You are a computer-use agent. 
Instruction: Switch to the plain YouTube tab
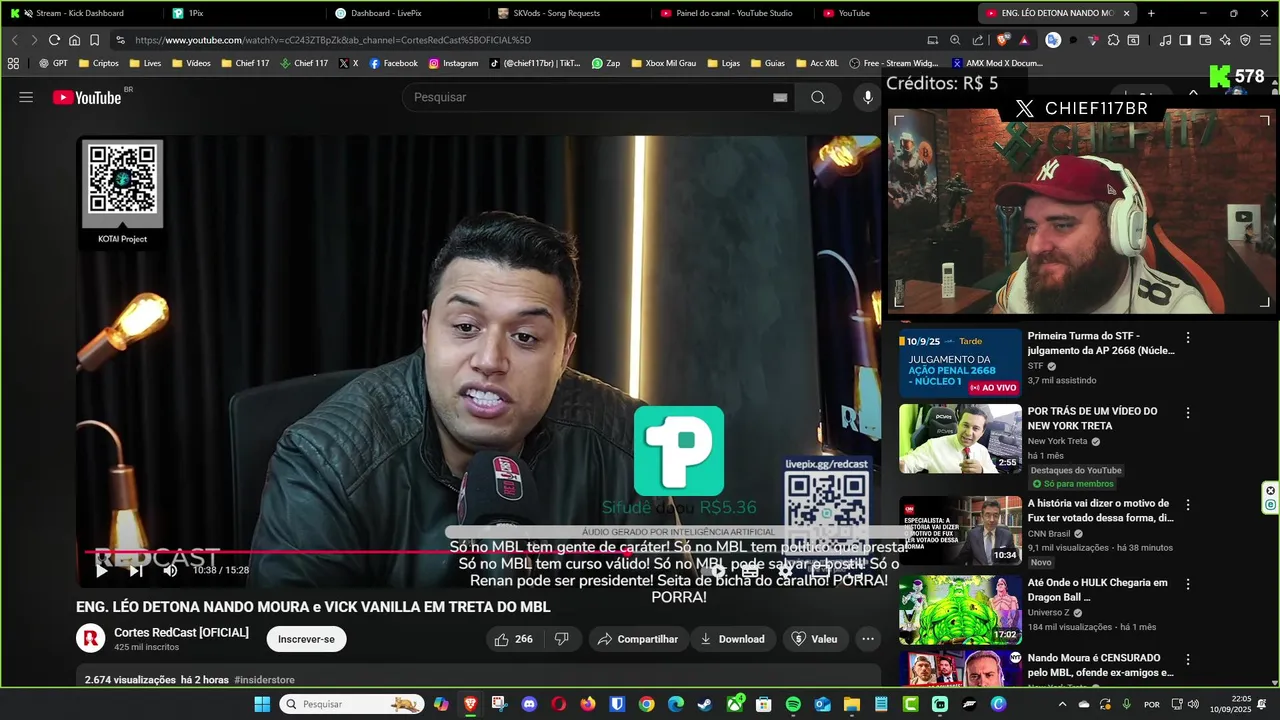click(x=893, y=13)
